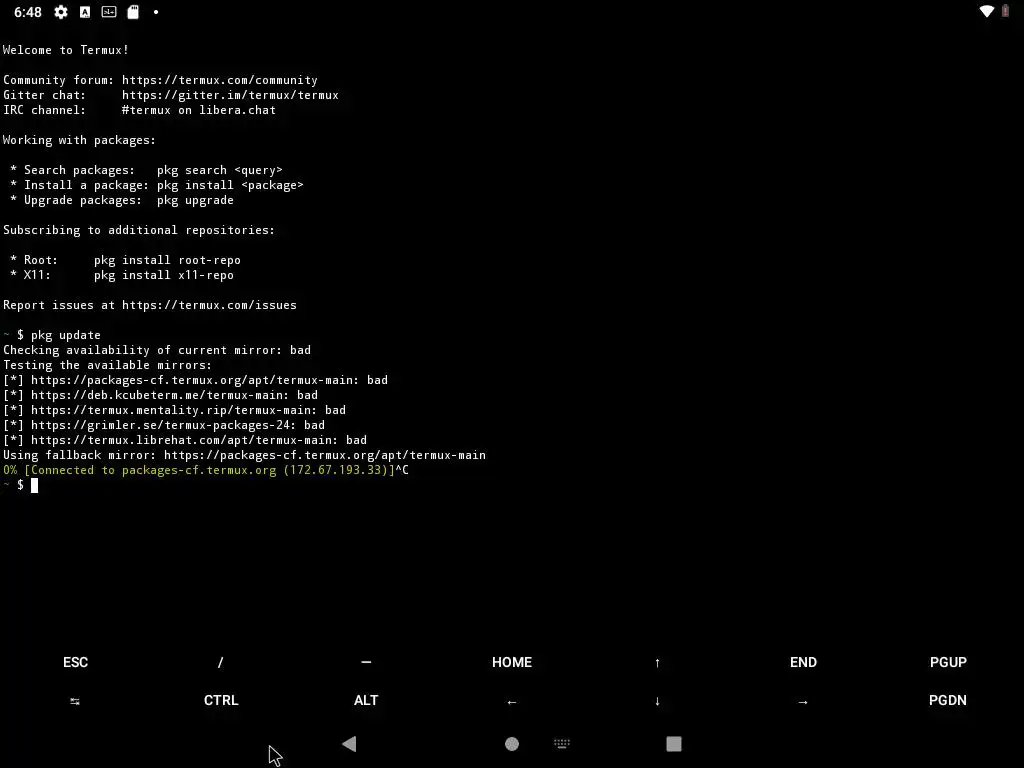Tap the down arrow extra key
1024x768 pixels.
pos(657,701)
